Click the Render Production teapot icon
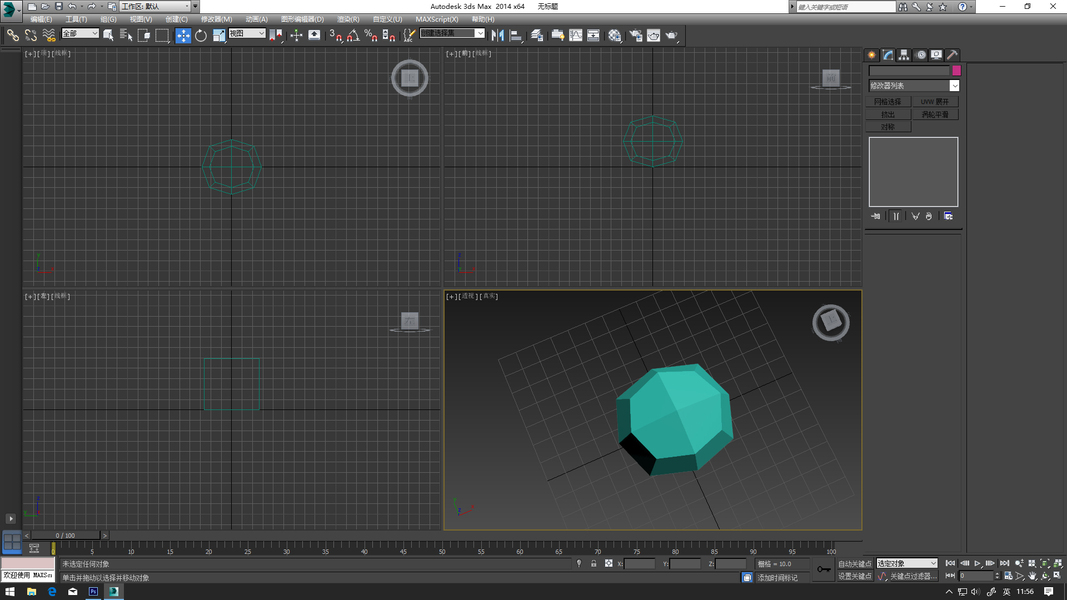1067x600 pixels. pos(672,35)
